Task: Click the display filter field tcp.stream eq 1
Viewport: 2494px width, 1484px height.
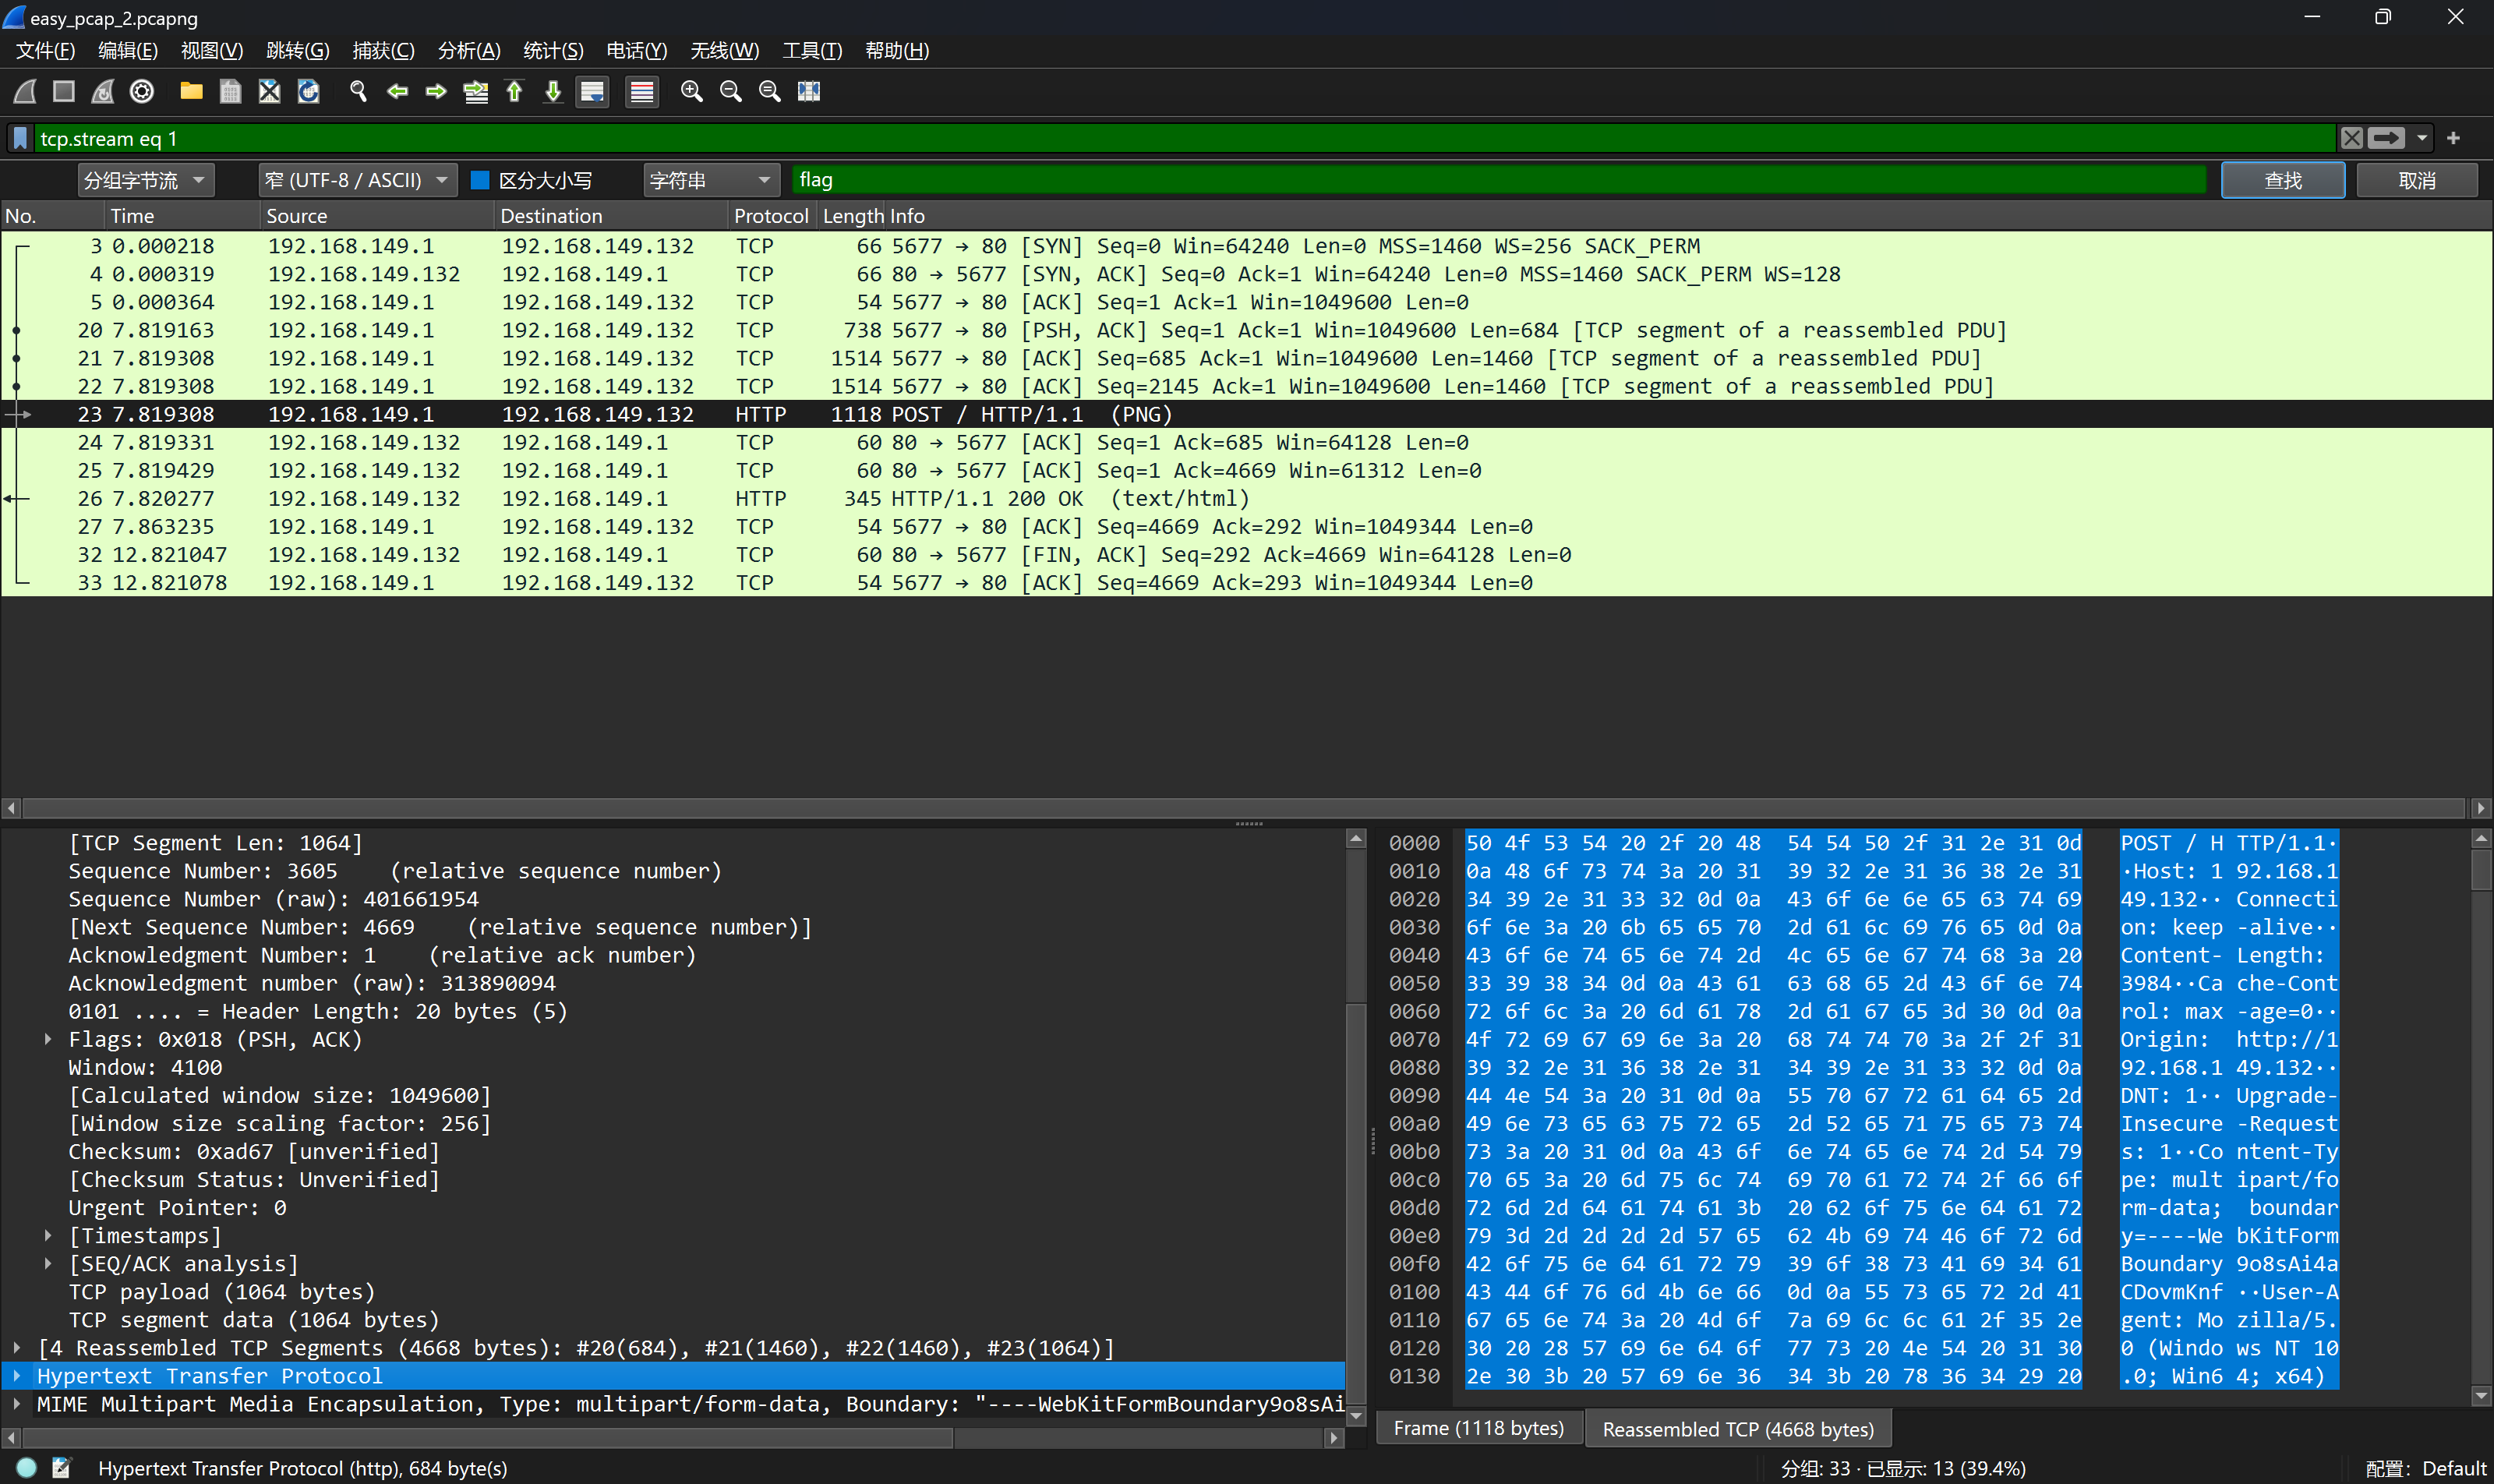Action: click(x=1185, y=138)
